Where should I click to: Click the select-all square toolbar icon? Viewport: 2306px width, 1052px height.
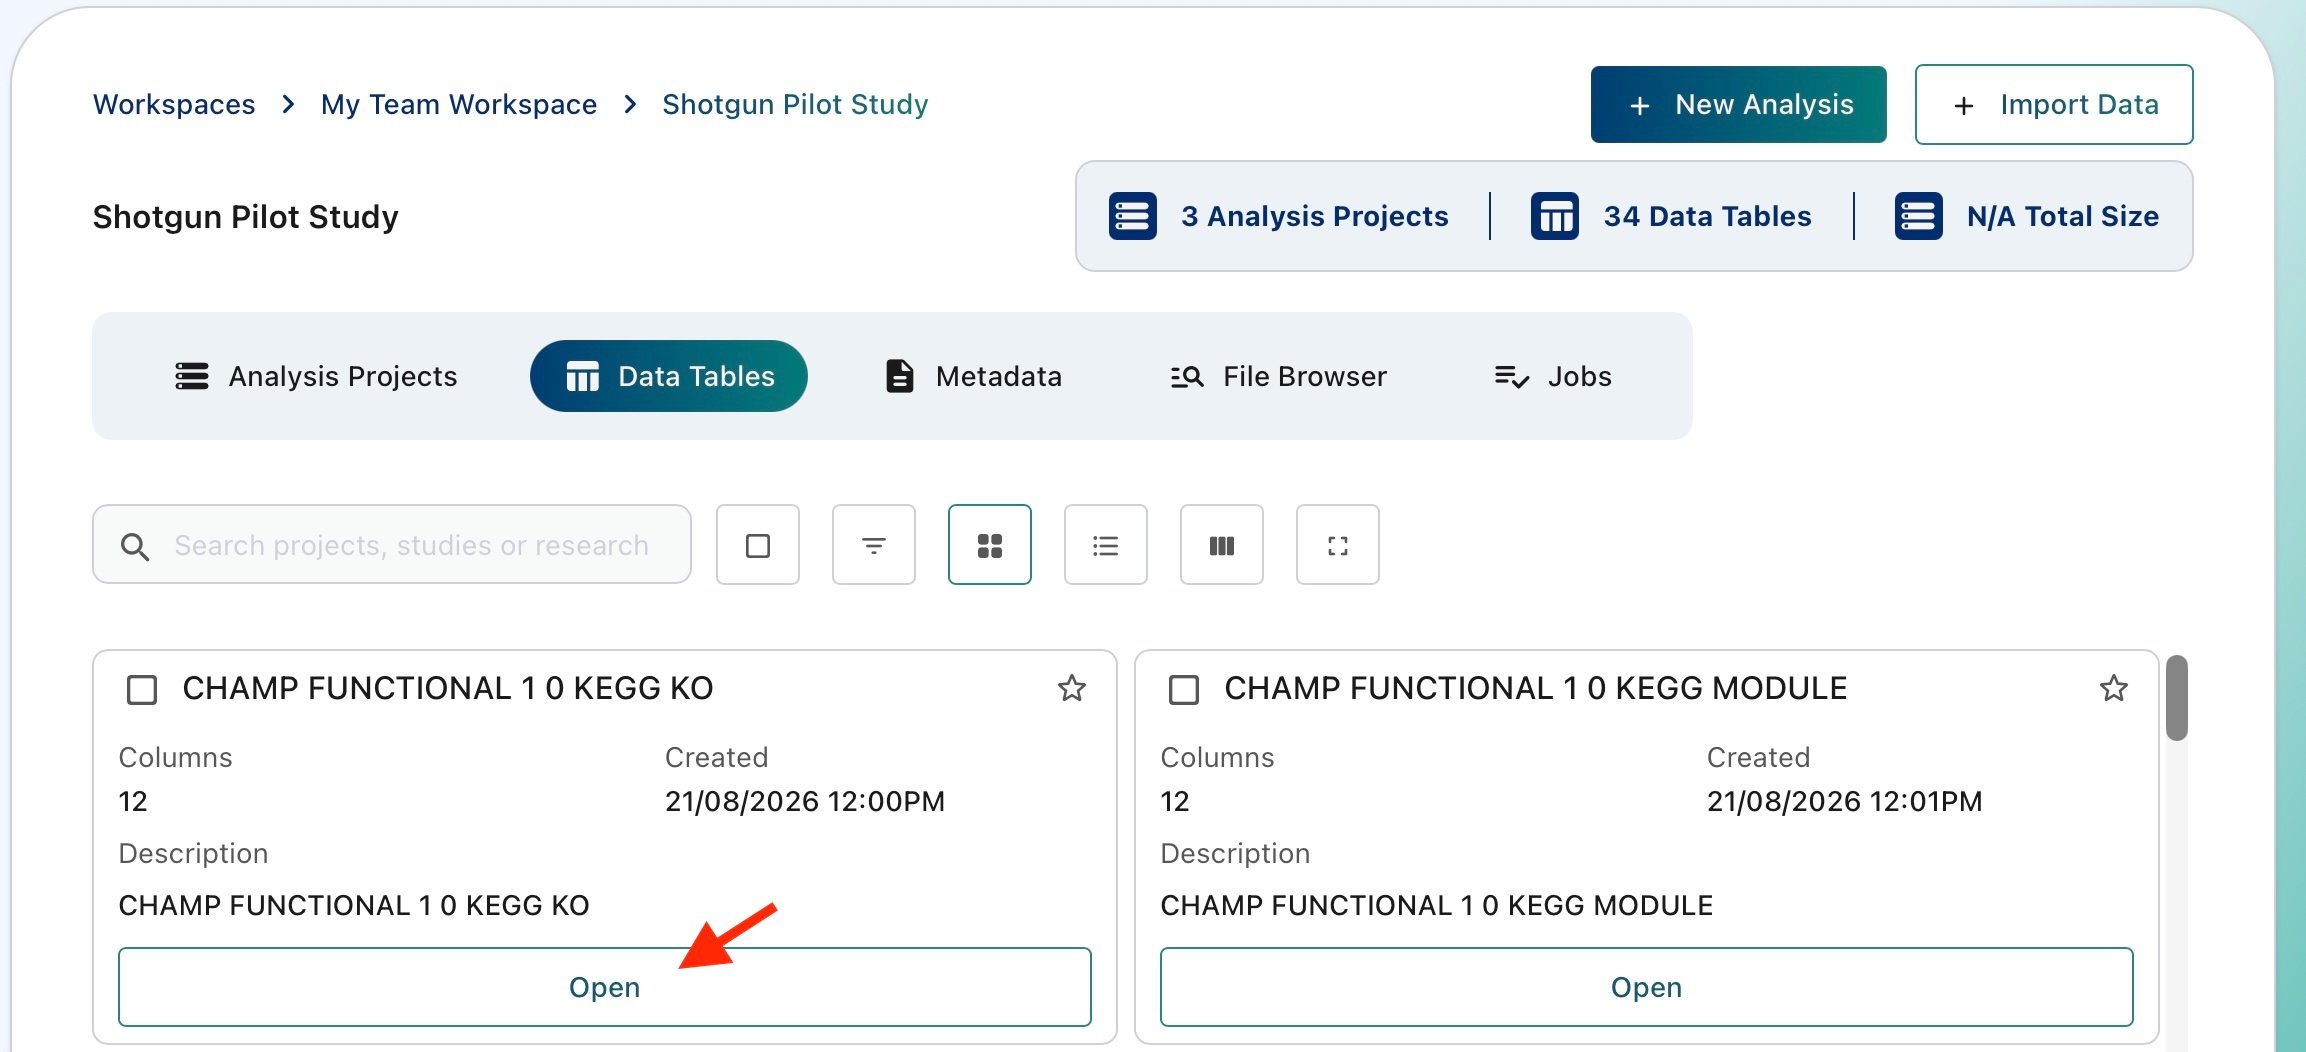pyautogui.click(x=758, y=545)
